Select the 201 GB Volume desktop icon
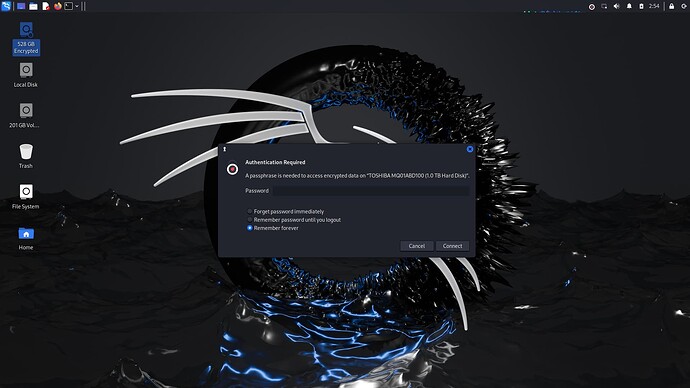Viewport: 690px width, 388px height. (x=25, y=115)
